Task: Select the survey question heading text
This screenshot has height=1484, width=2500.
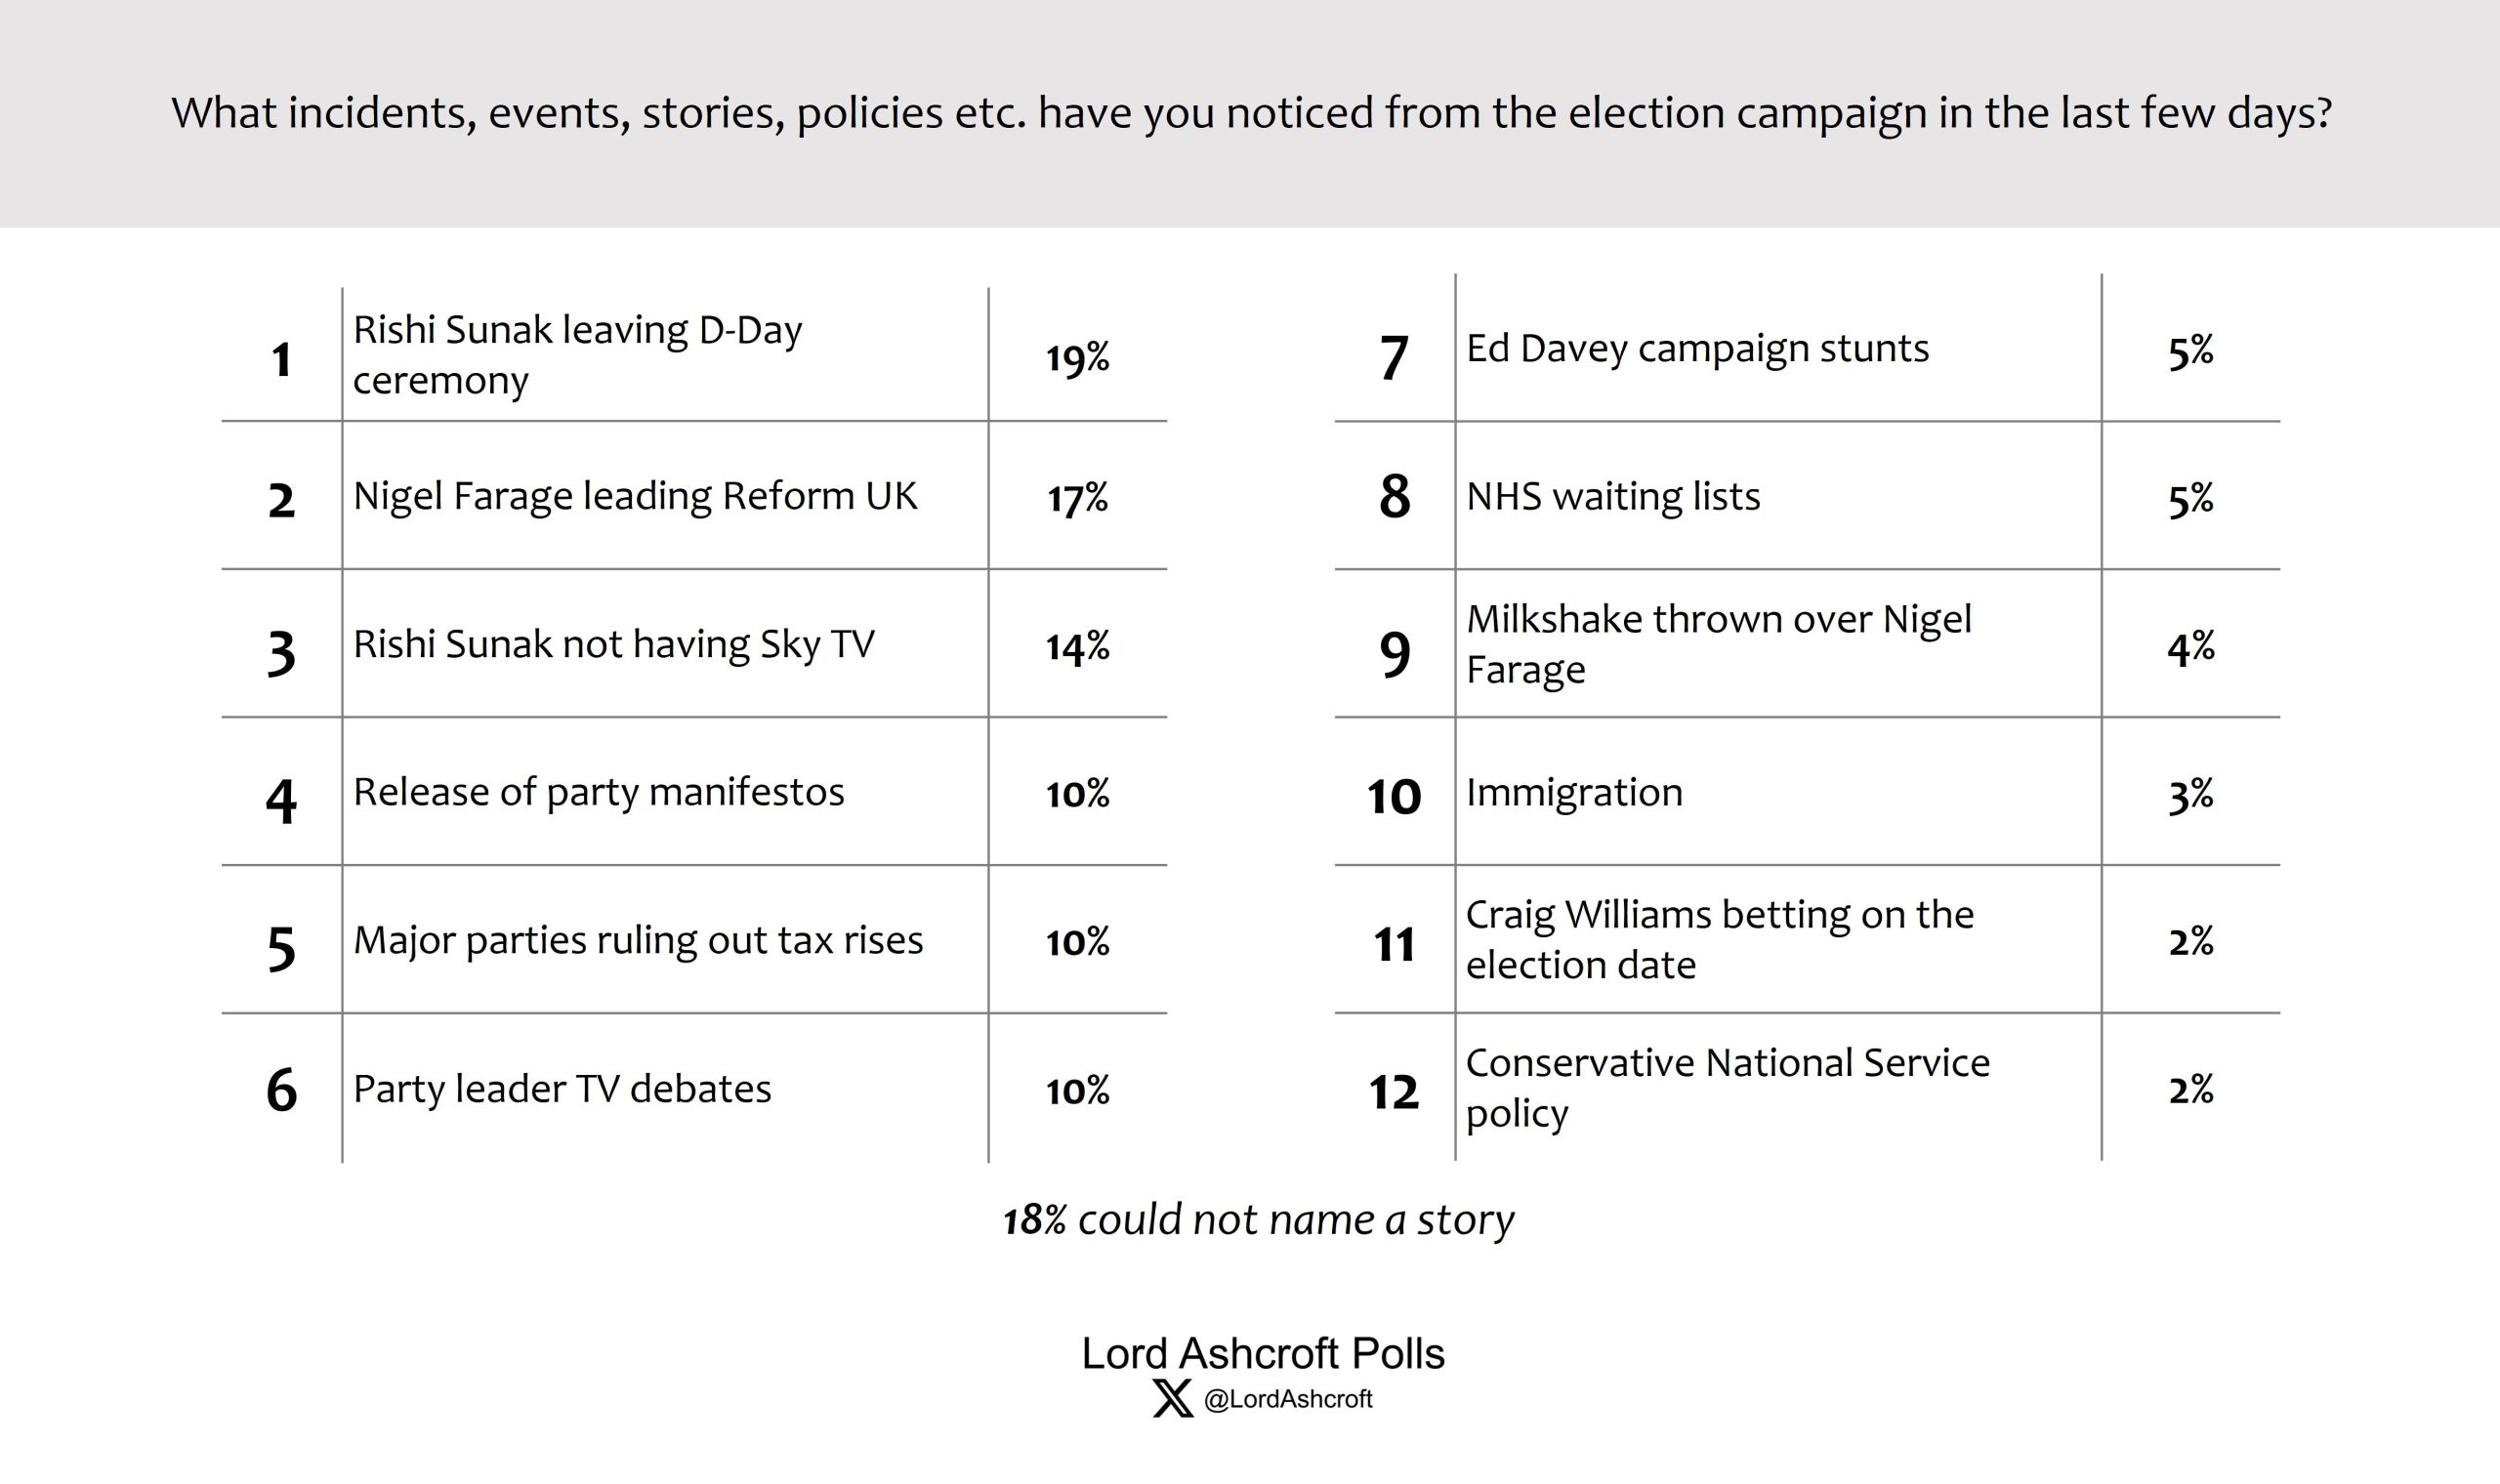Action: click(1251, 113)
